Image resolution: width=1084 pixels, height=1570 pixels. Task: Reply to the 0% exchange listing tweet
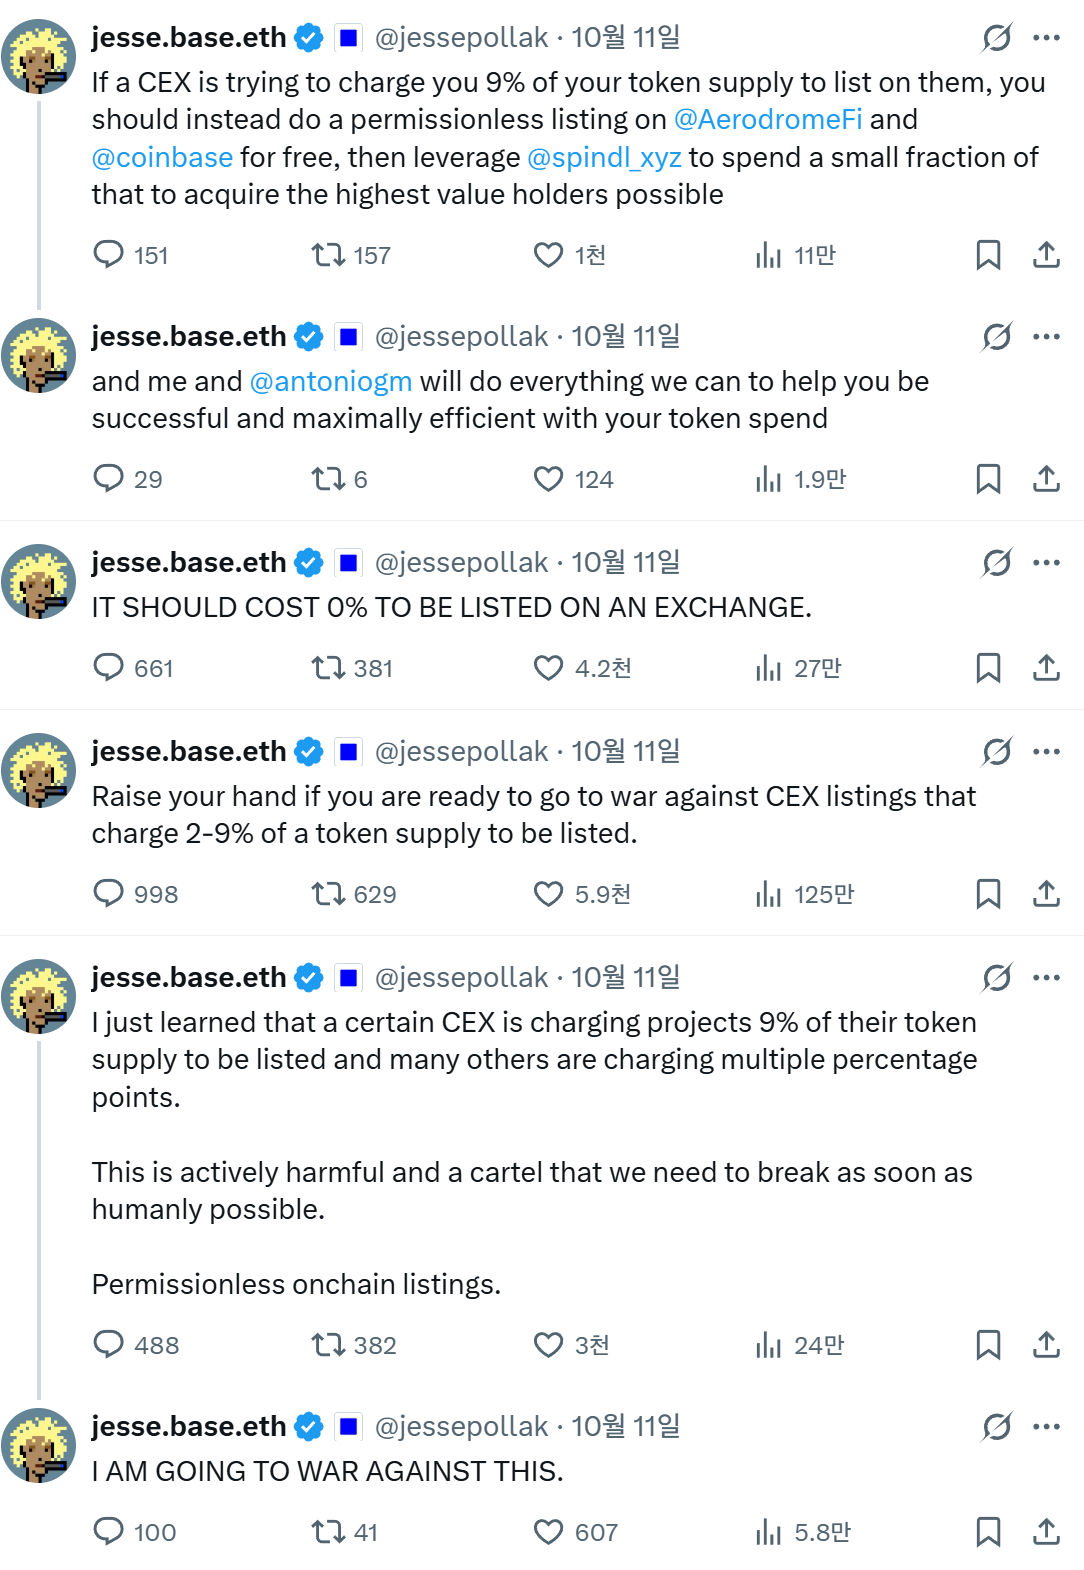click(108, 667)
